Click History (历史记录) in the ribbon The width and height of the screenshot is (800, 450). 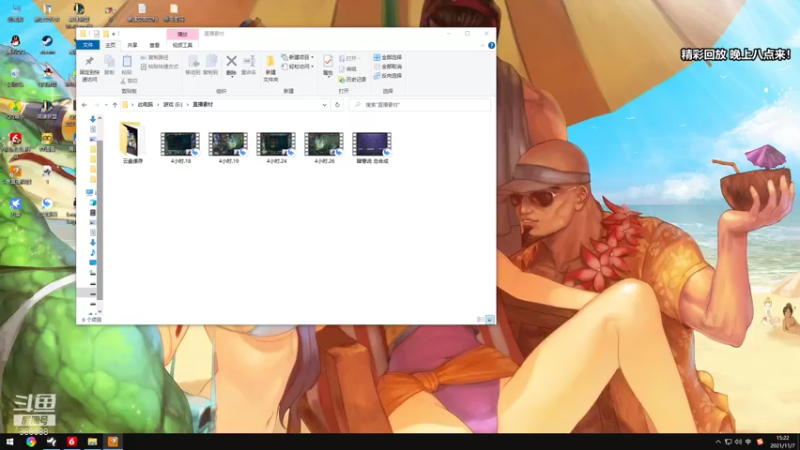(x=353, y=80)
